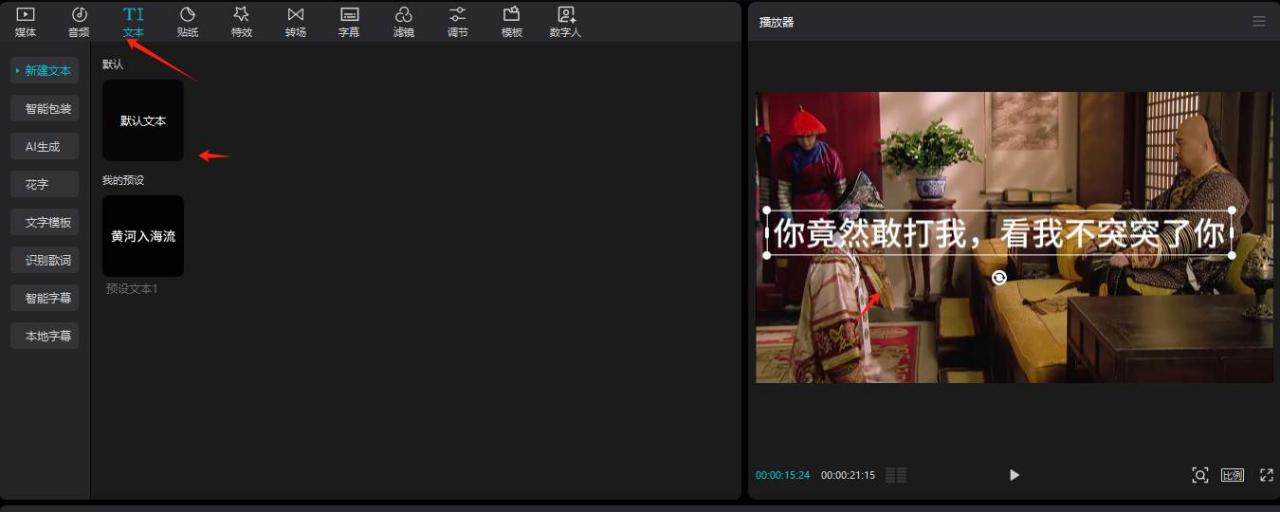This screenshot has height=512, width=1280.
Task: Open the 媒体 media panel
Action: coord(25,21)
